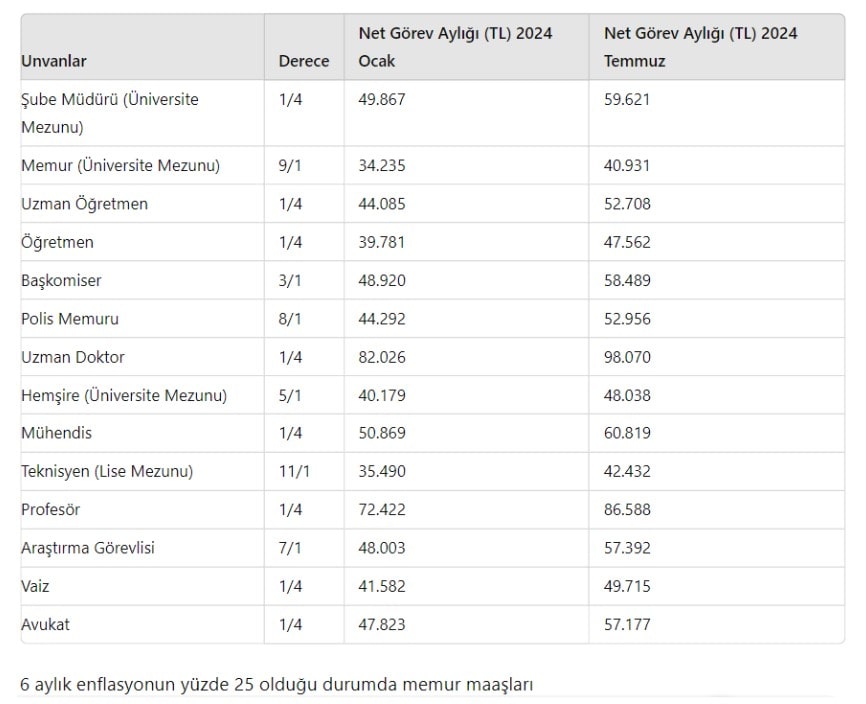Click the Hemşire (Üniversite Mezunu) cell
Screen dimensions: 866x704
124,395
